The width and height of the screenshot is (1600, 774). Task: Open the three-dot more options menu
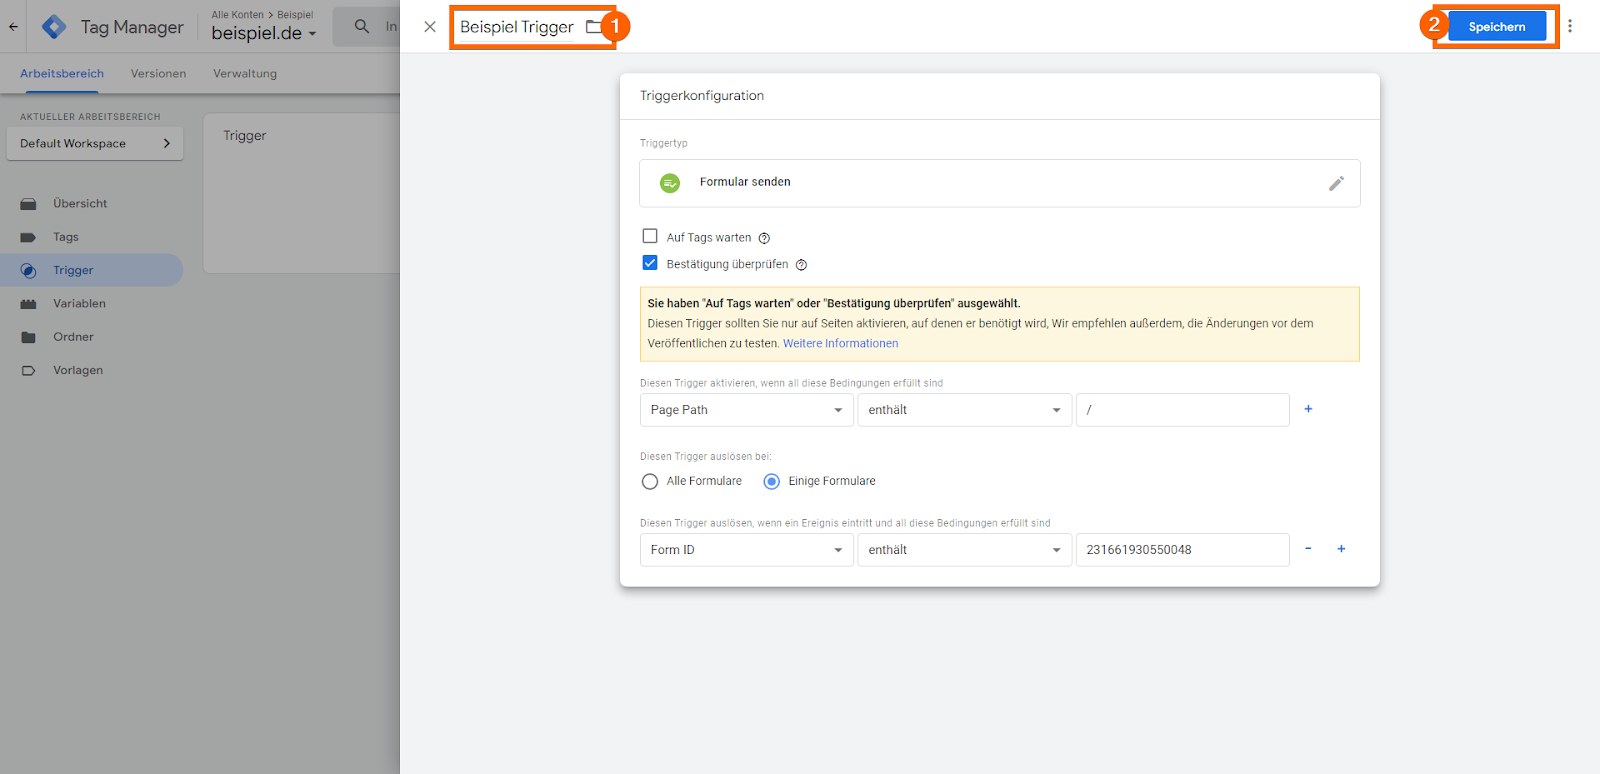click(1570, 27)
